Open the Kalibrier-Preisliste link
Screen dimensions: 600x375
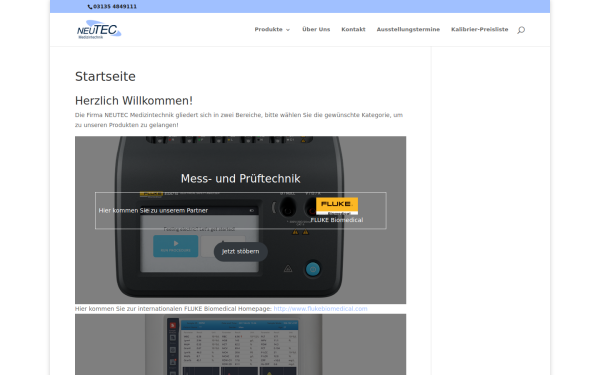pos(479,29)
